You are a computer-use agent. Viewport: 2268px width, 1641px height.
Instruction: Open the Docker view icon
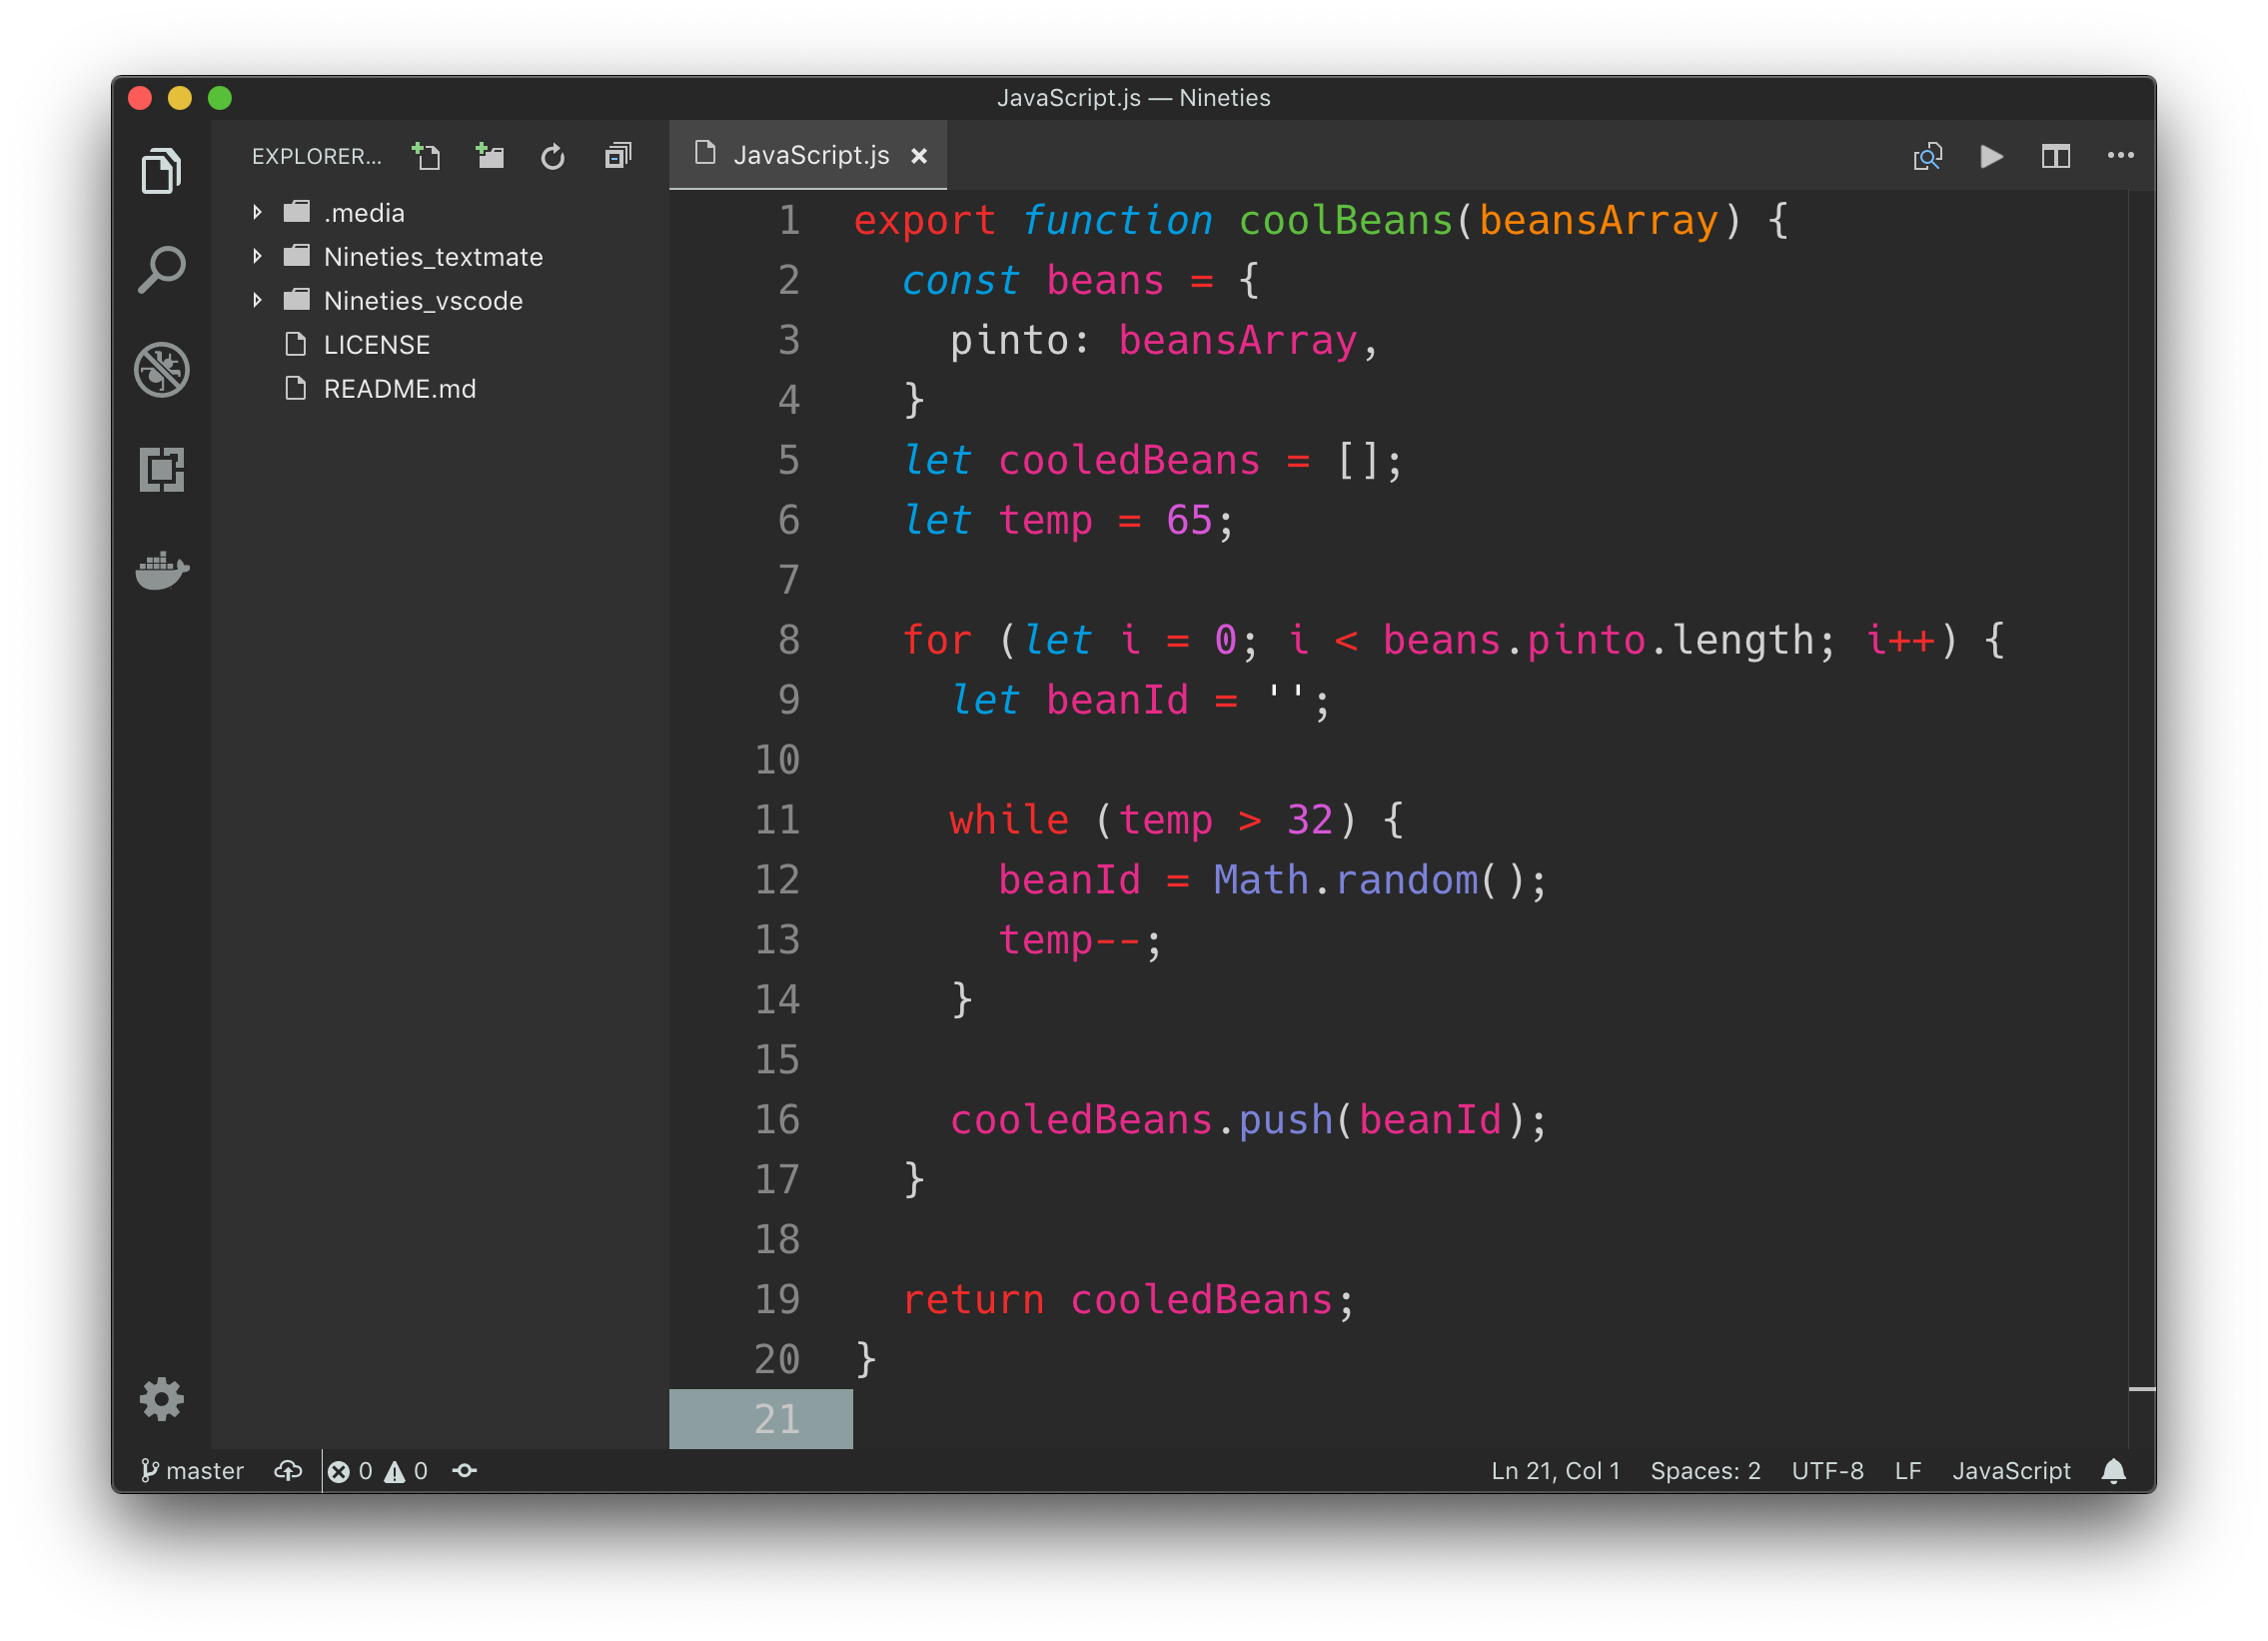(161, 570)
